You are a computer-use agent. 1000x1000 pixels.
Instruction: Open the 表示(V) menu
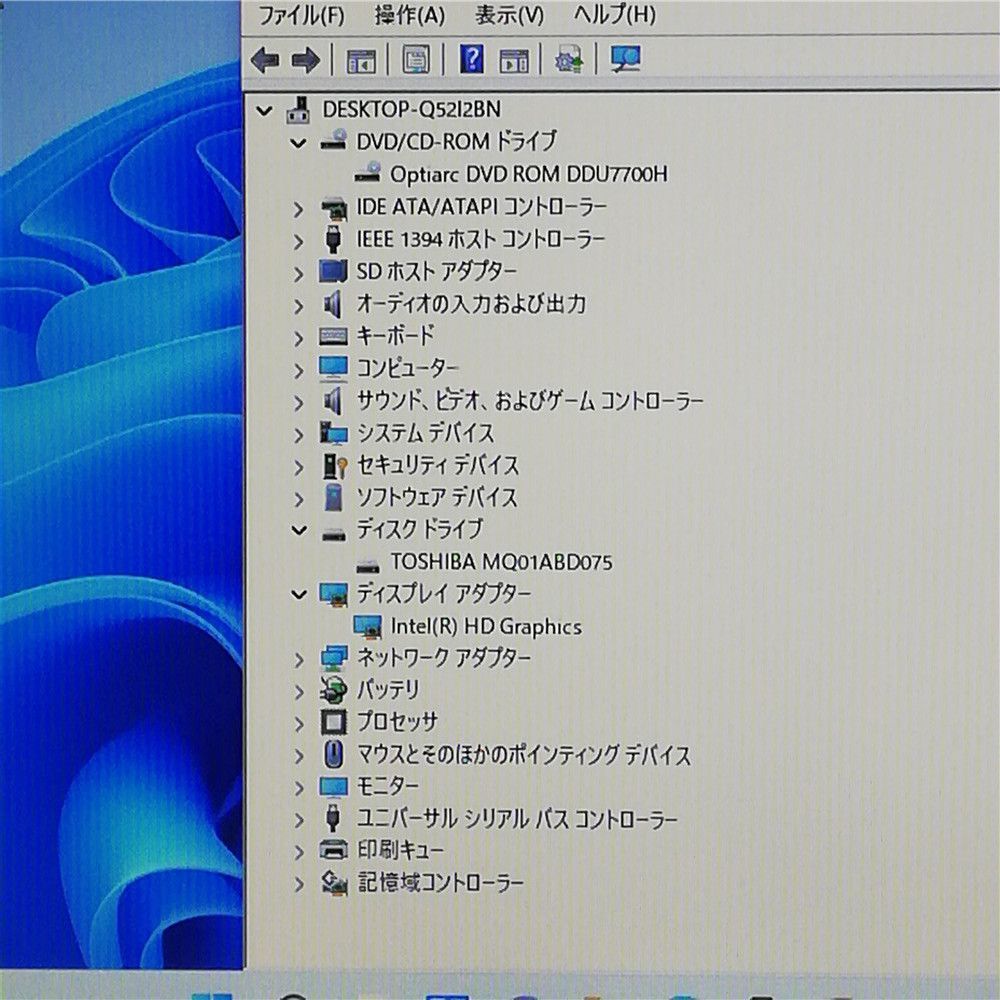click(510, 15)
